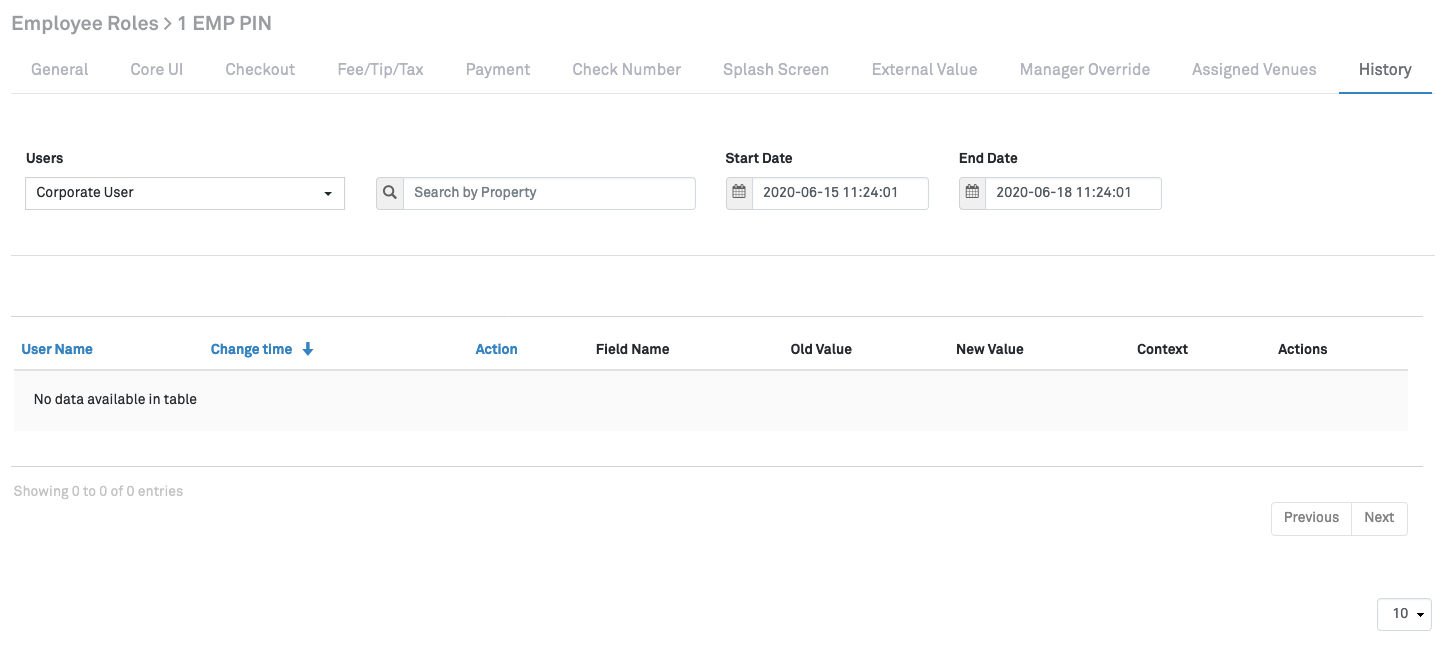Image resolution: width=1453 pixels, height=655 pixels.
Task: Switch to the General tab
Action: click(60, 70)
